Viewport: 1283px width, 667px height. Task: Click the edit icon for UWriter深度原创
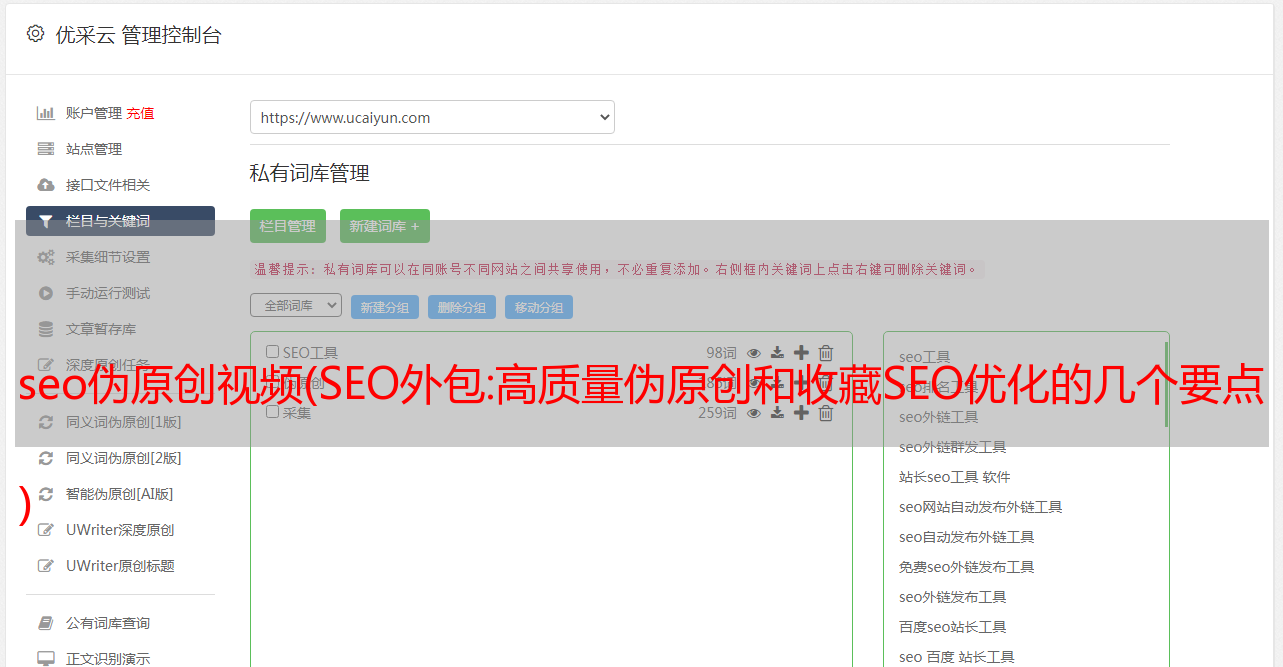click(46, 530)
